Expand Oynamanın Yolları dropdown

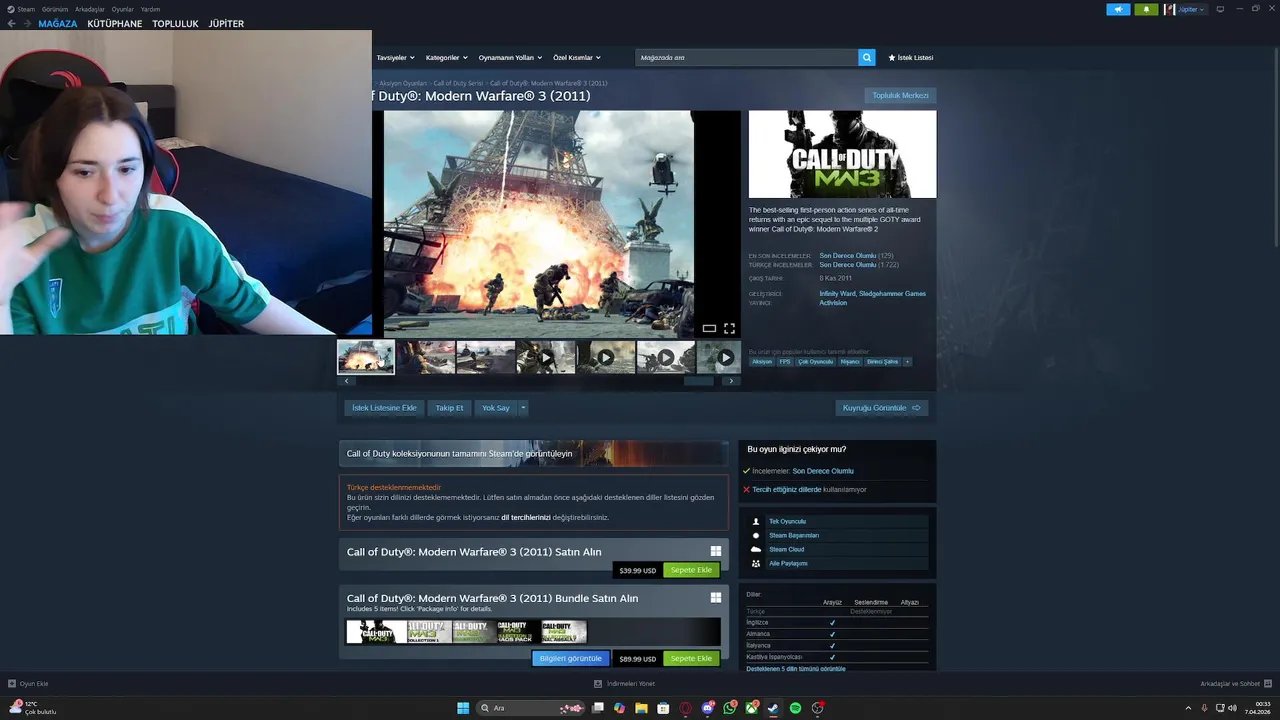[510, 58]
